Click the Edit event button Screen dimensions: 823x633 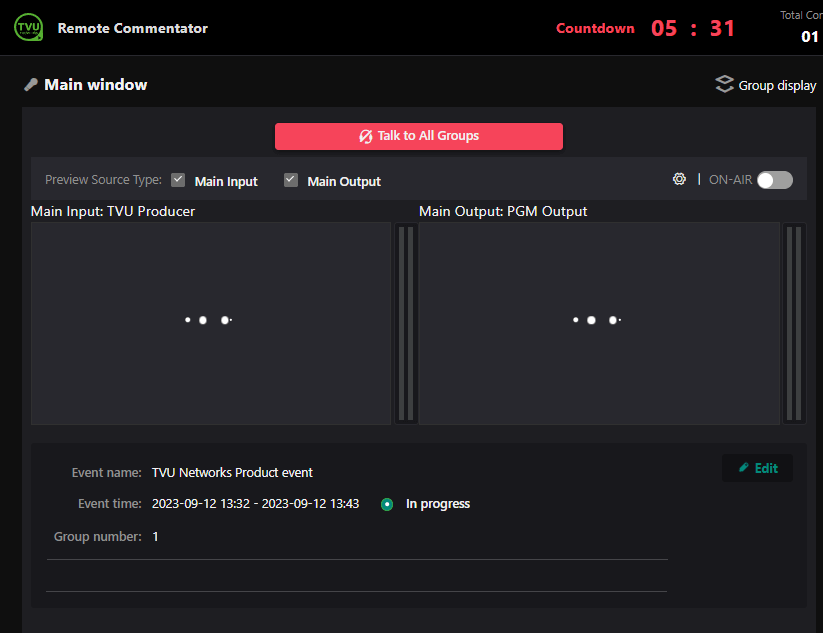757,468
